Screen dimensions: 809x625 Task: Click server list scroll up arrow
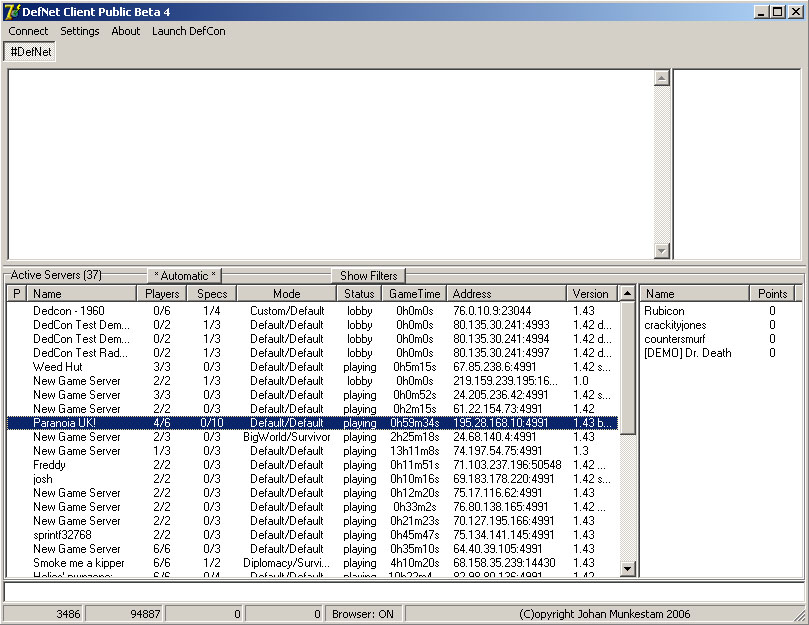[627, 293]
